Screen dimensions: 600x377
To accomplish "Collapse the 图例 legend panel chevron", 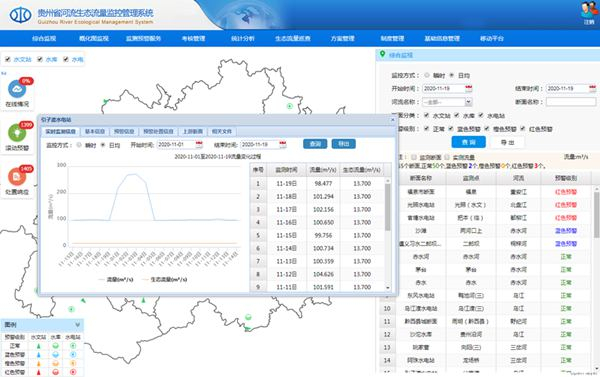I will 78,325.
